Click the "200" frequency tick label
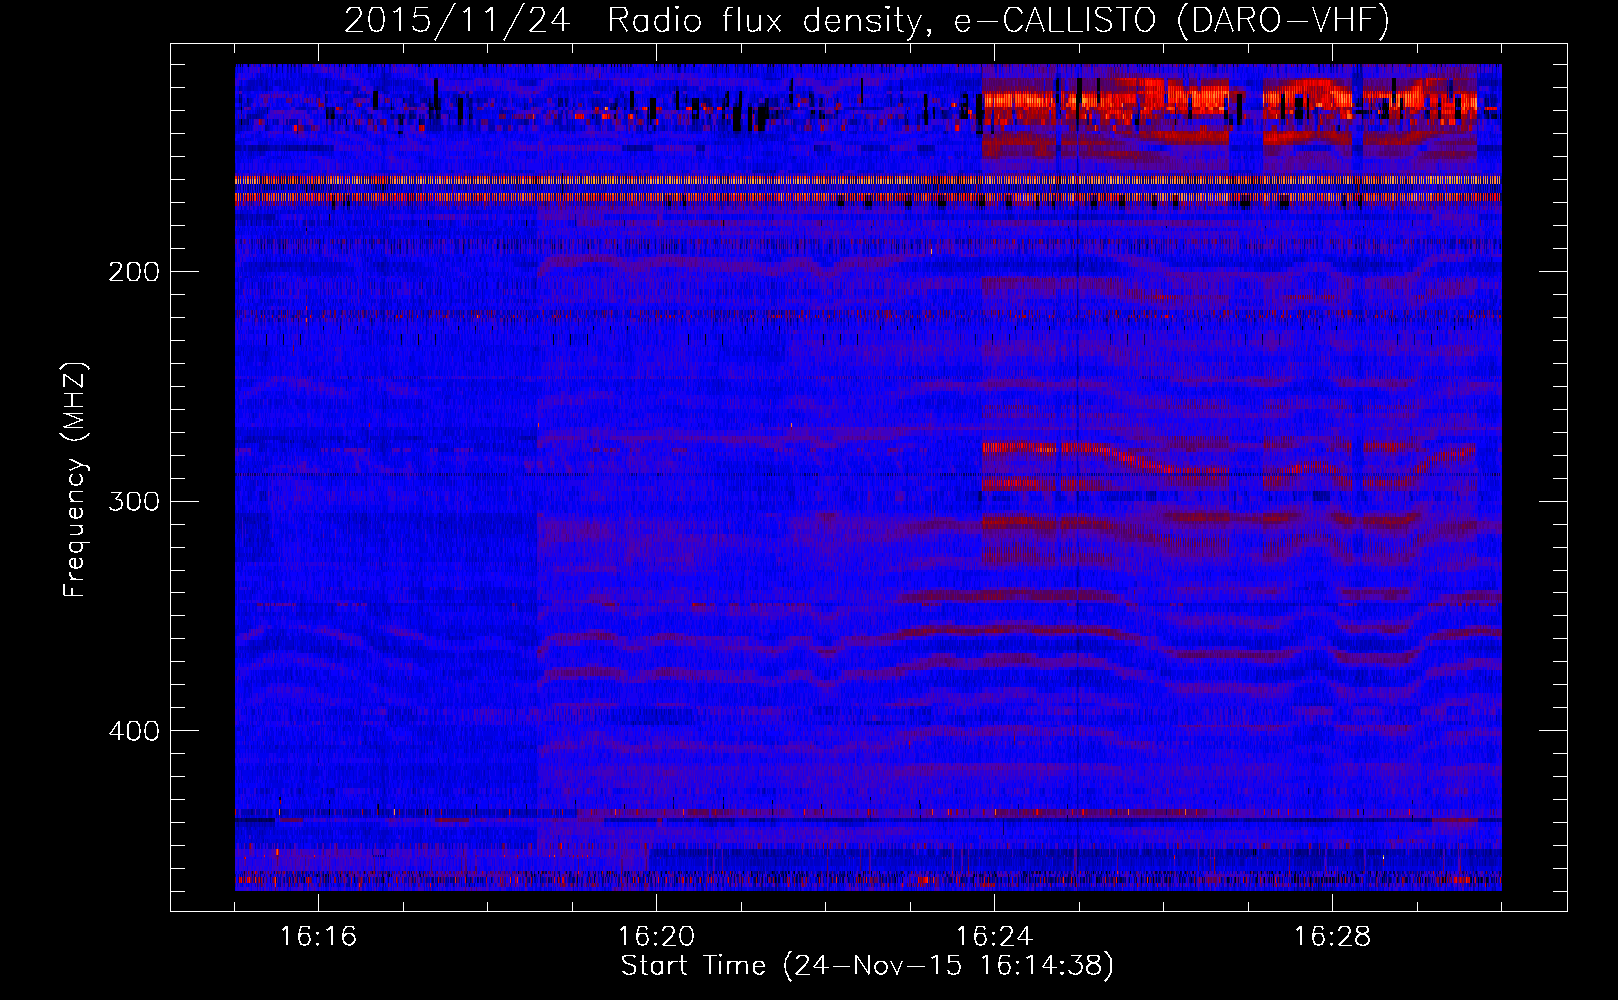Image resolution: width=1618 pixels, height=1000 pixels. [x=134, y=272]
